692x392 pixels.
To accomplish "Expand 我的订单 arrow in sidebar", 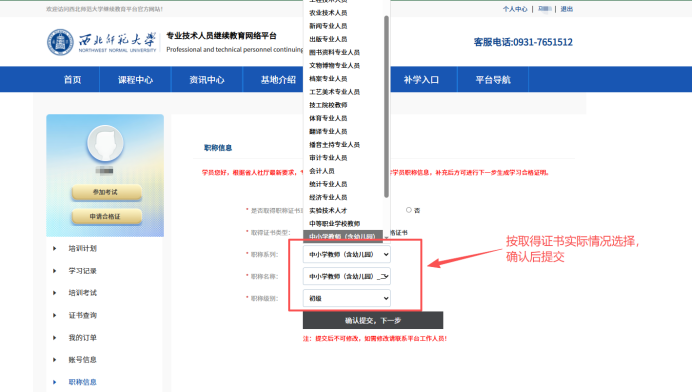I will [x=55, y=338].
